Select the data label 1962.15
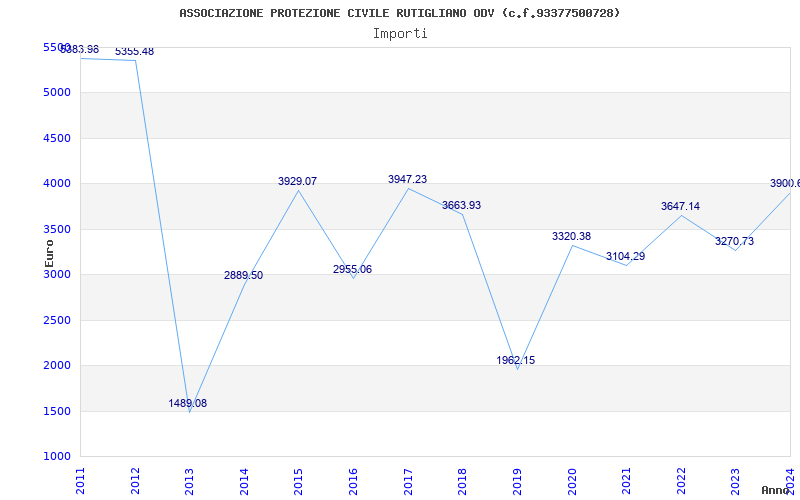 click(x=516, y=360)
